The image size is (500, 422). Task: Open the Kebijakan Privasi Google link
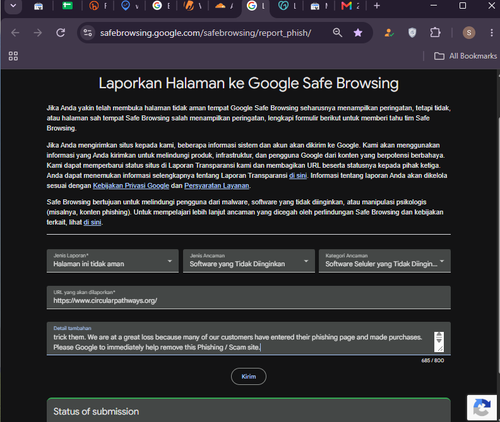(x=131, y=186)
